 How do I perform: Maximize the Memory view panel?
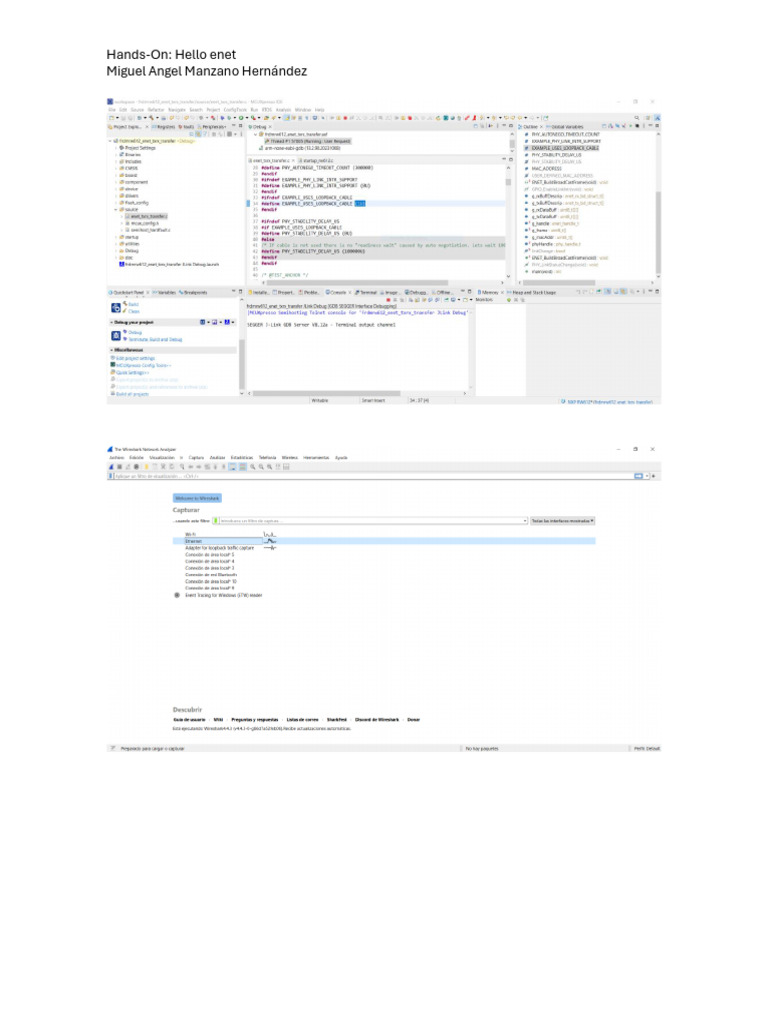tap(657, 292)
